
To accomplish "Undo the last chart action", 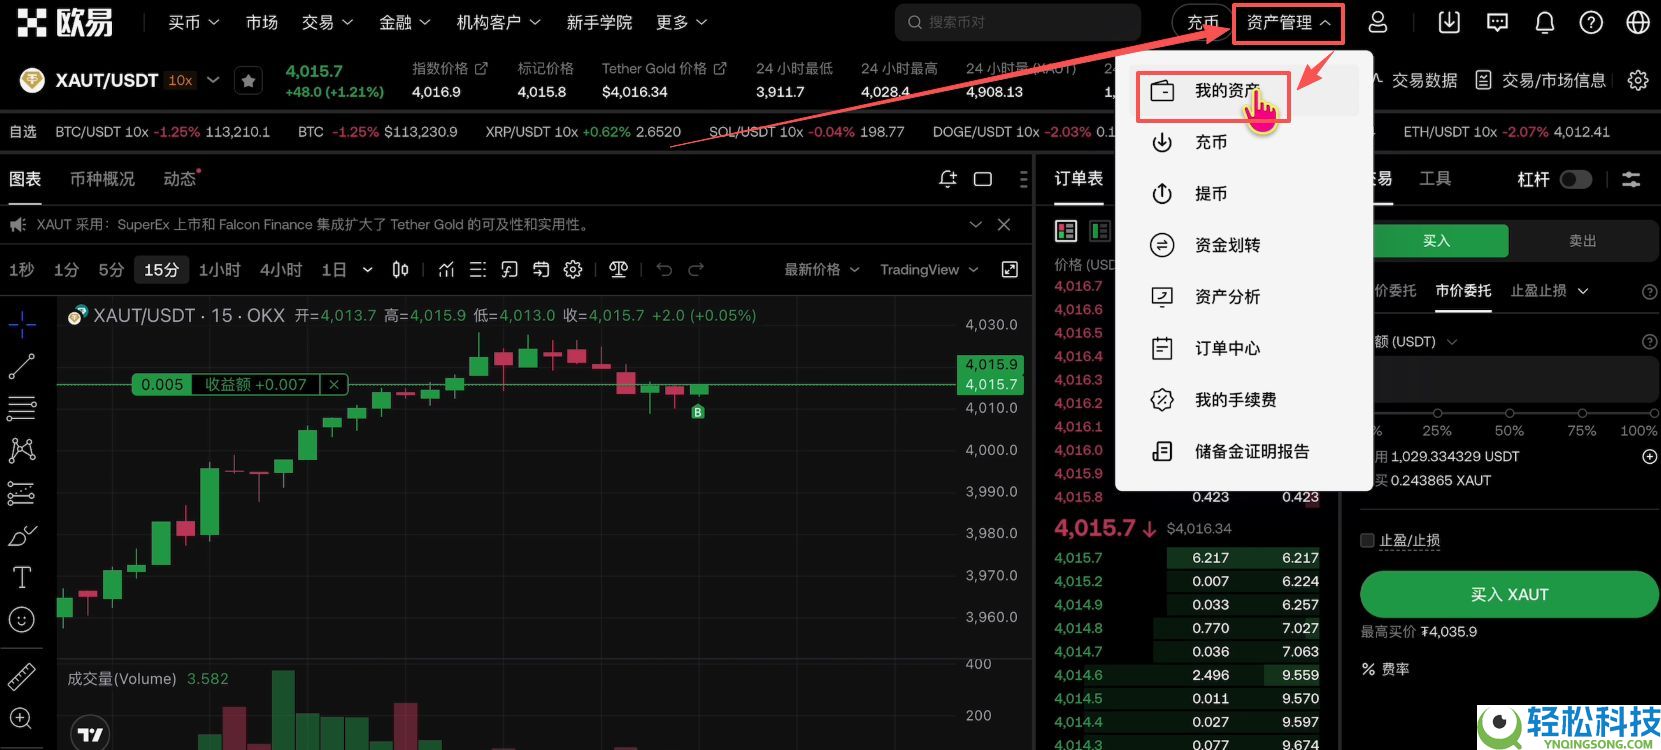I will click(664, 270).
